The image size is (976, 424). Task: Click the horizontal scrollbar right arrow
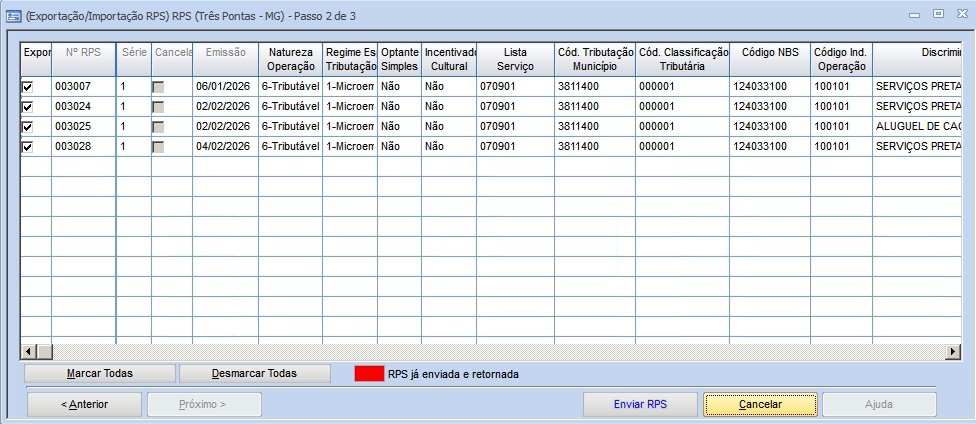(x=954, y=352)
